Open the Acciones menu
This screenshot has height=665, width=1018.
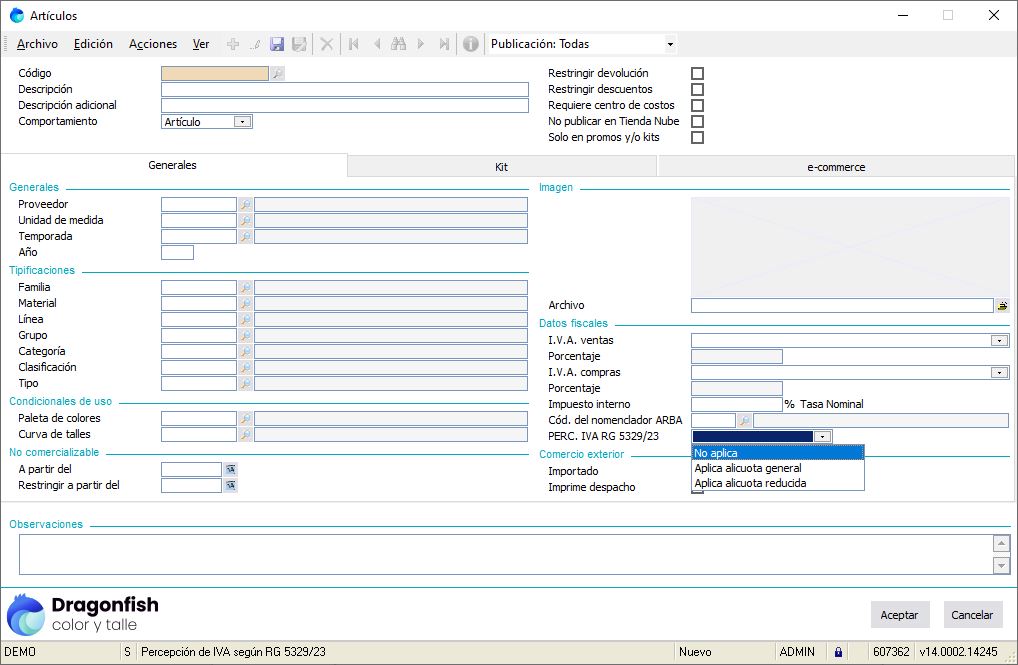tap(153, 44)
